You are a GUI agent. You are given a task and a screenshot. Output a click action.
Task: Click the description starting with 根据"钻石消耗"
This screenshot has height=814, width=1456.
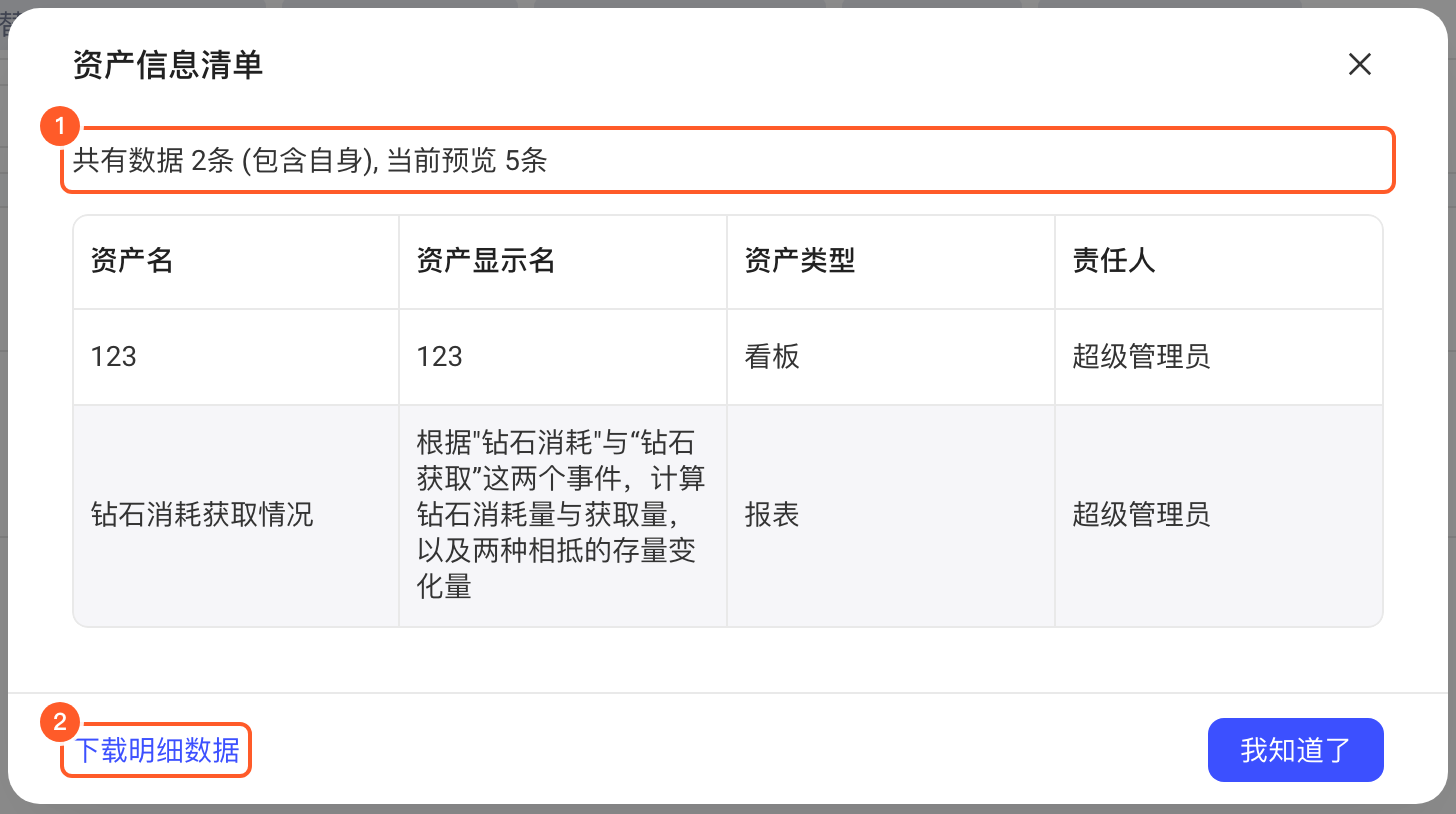coord(561,514)
